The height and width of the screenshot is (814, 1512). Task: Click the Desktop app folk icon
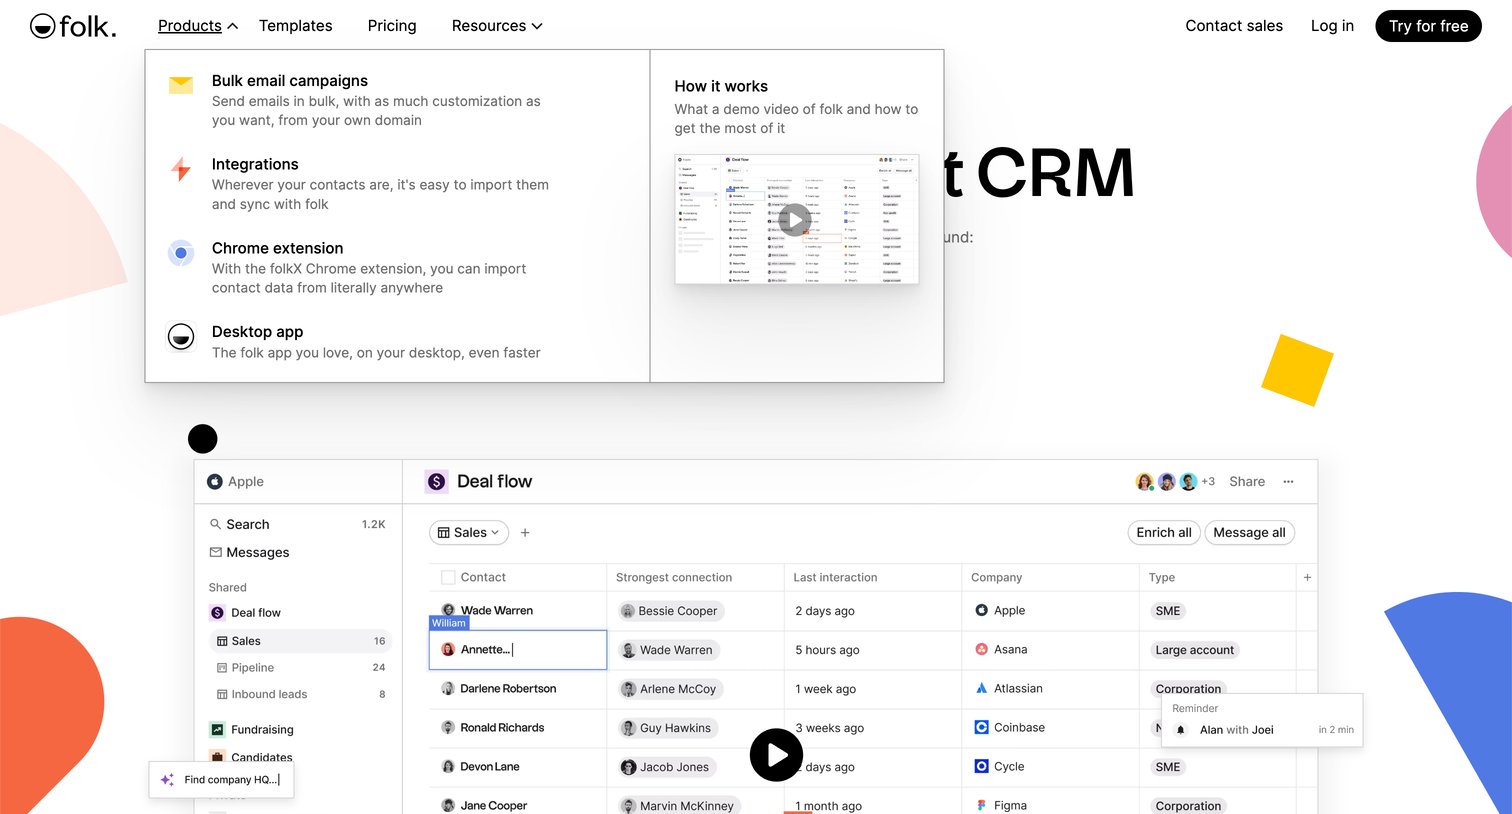(x=181, y=337)
